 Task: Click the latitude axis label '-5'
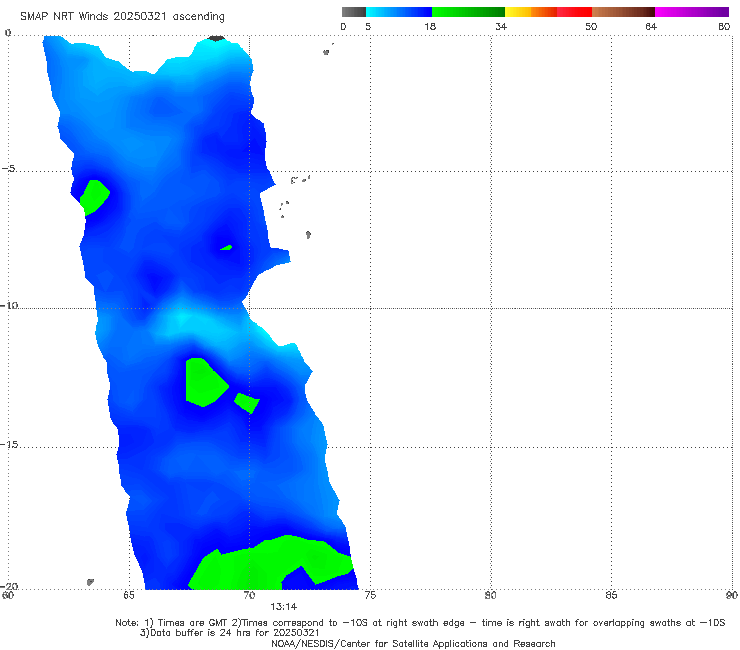(x=8, y=169)
